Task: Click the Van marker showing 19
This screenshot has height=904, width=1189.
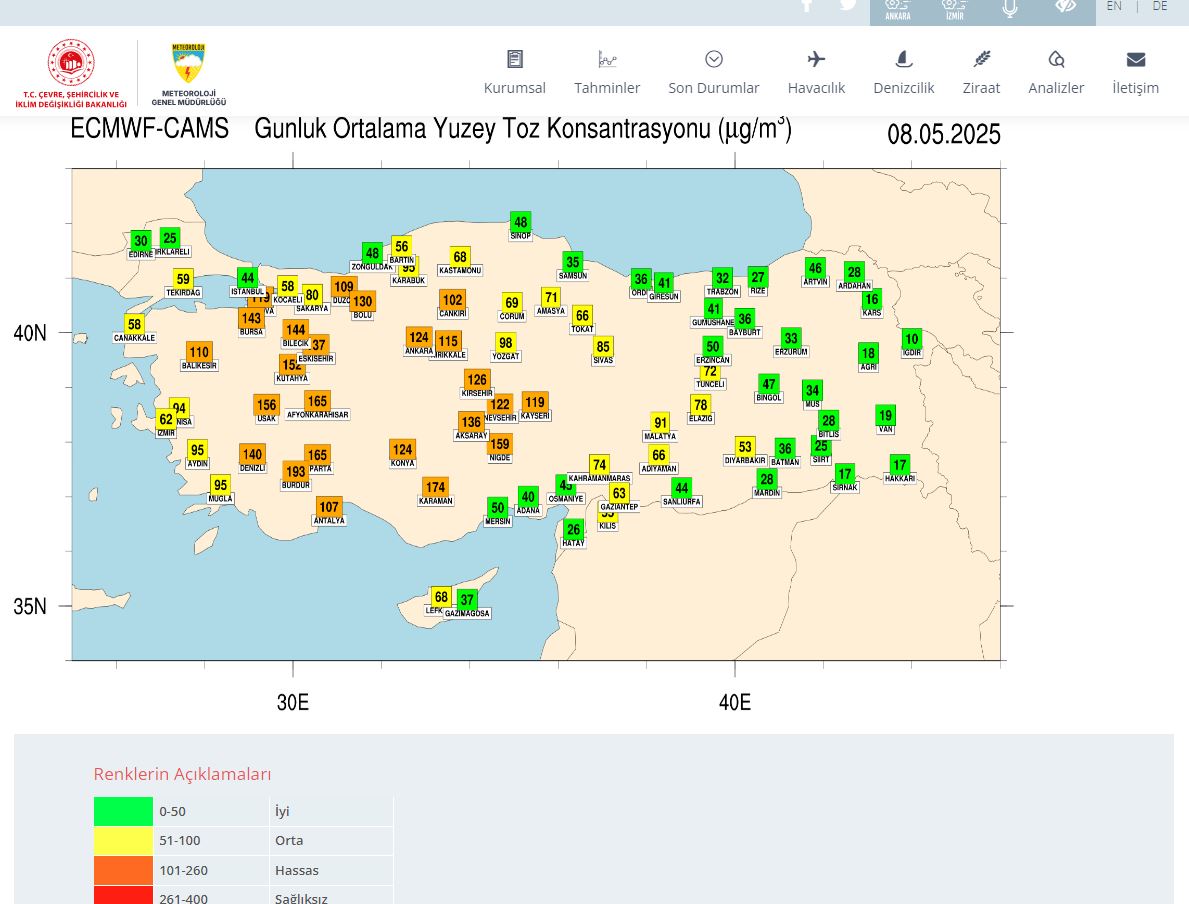Action: [886, 415]
